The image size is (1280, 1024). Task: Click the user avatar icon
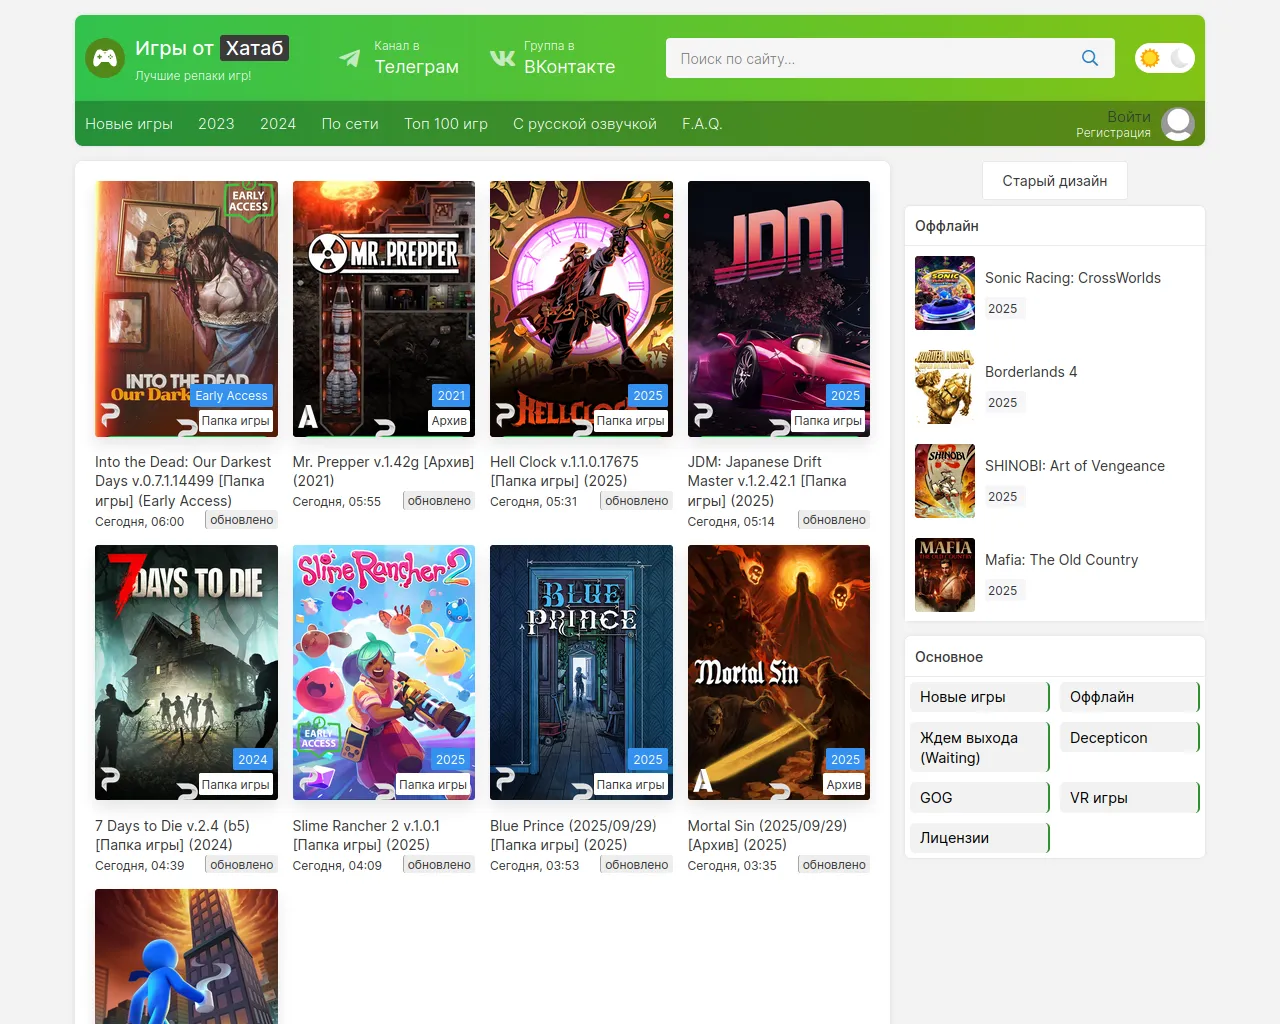pyautogui.click(x=1178, y=124)
